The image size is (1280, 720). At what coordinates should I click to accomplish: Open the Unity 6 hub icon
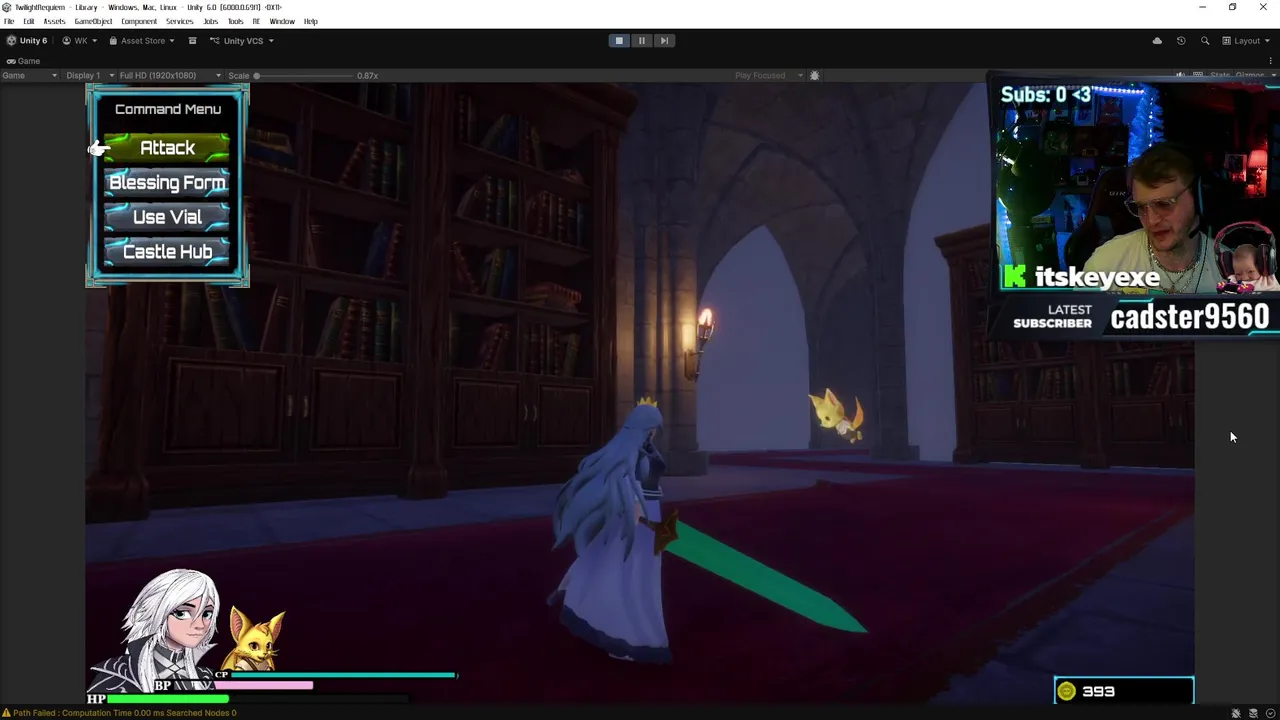[x=27, y=41]
